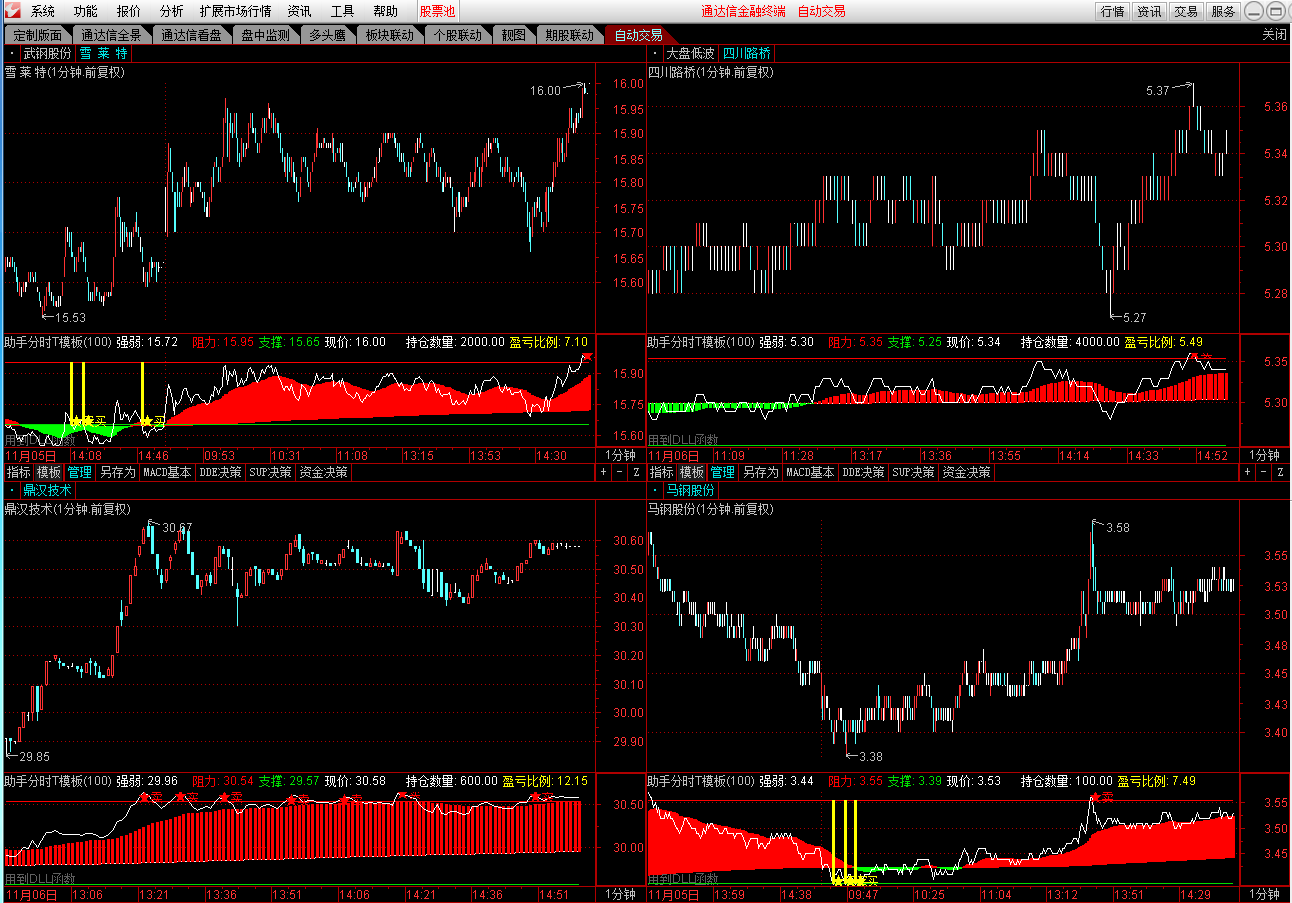1292x903 pixels.
Task: Click the red sell star marker on 马钢股份 indicator
Action: point(1095,797)
